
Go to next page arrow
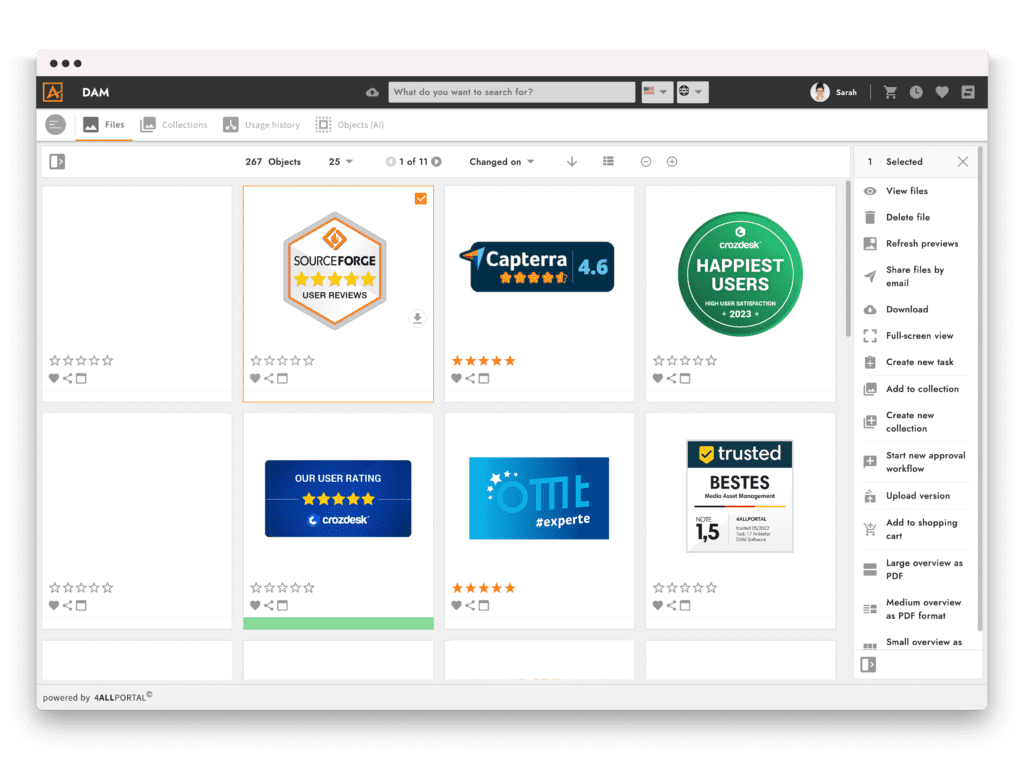point(437,161)
